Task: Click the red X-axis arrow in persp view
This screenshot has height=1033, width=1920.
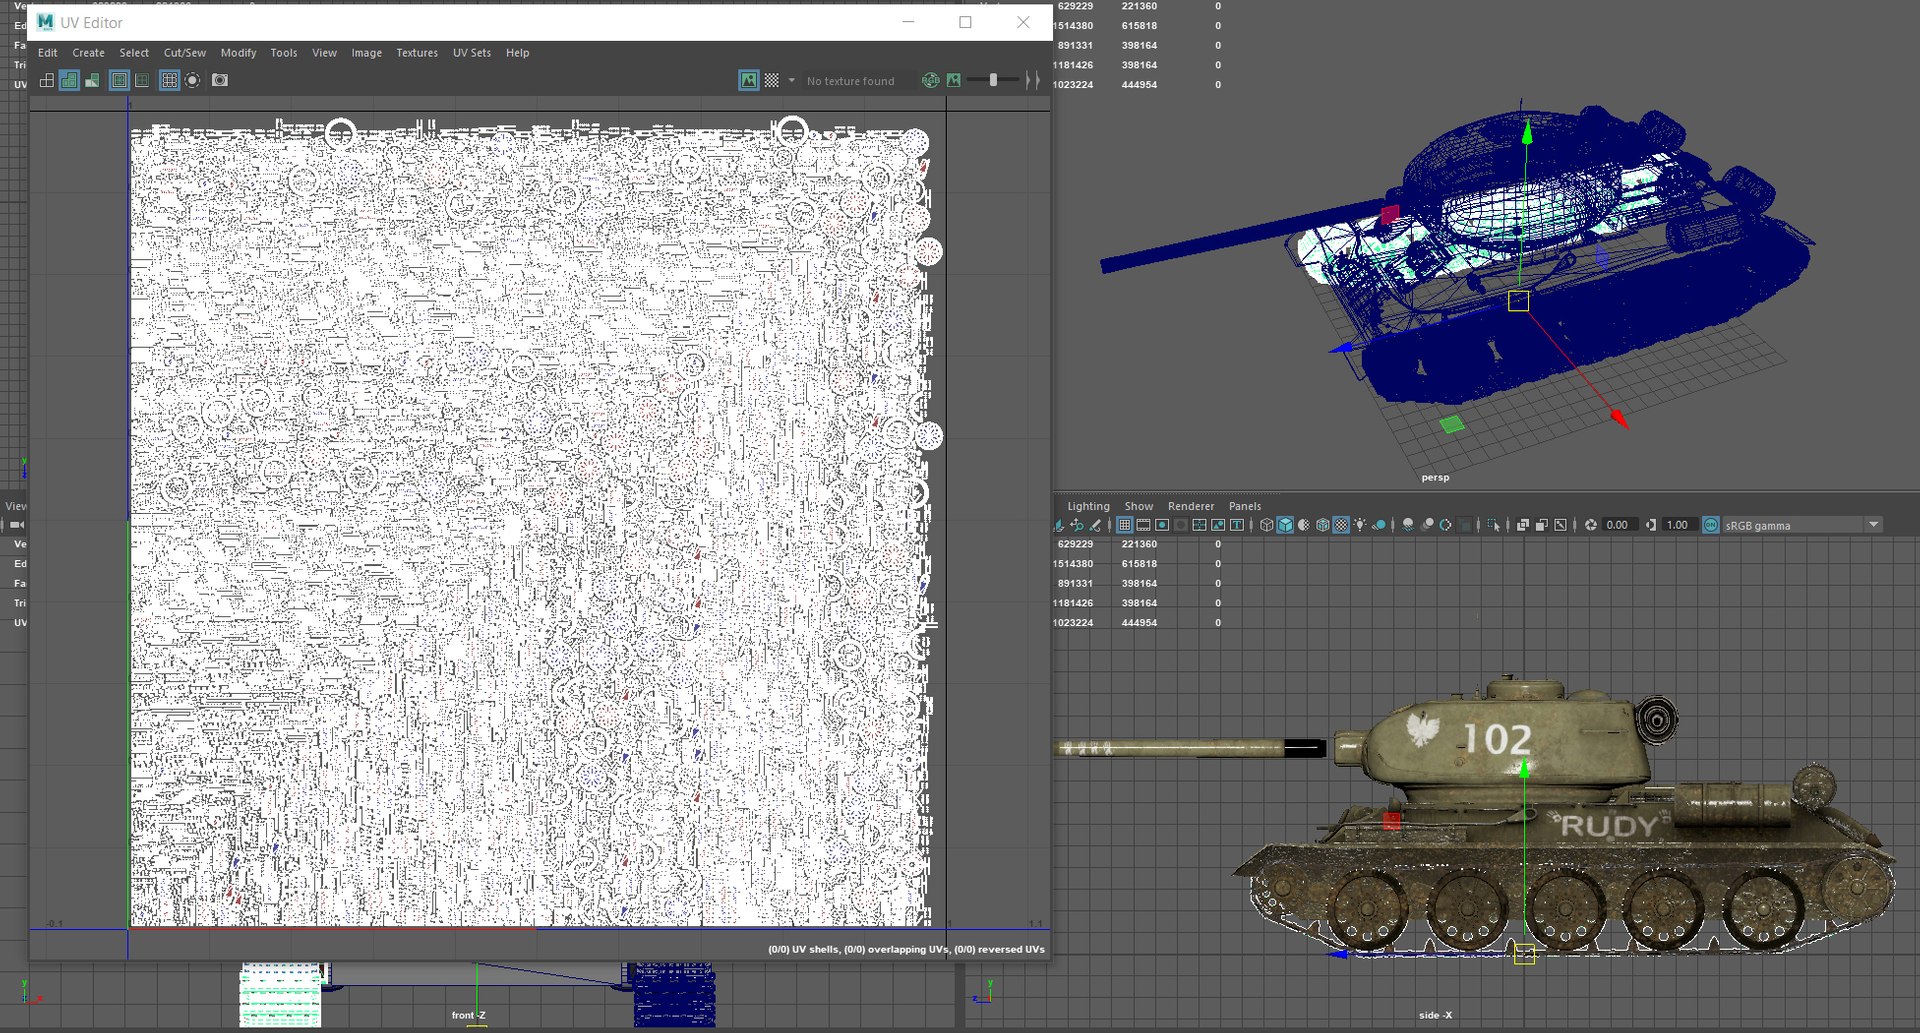Action: pyautogui.click(x=1619, y=419)
